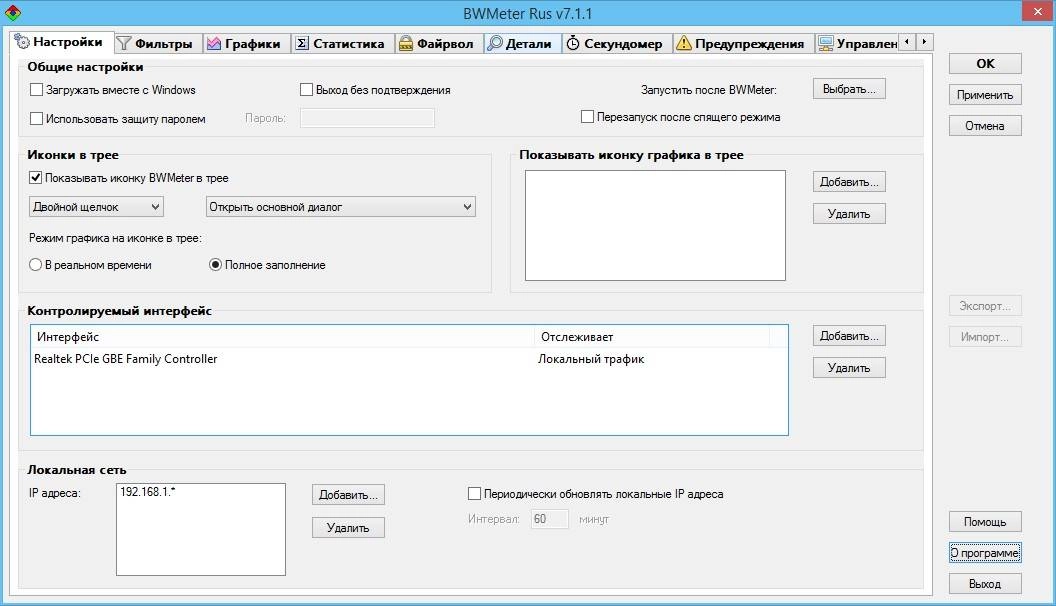Click the Применить button
The height and width of the screenshot is (606, 1056).
[x=985, y=95]
